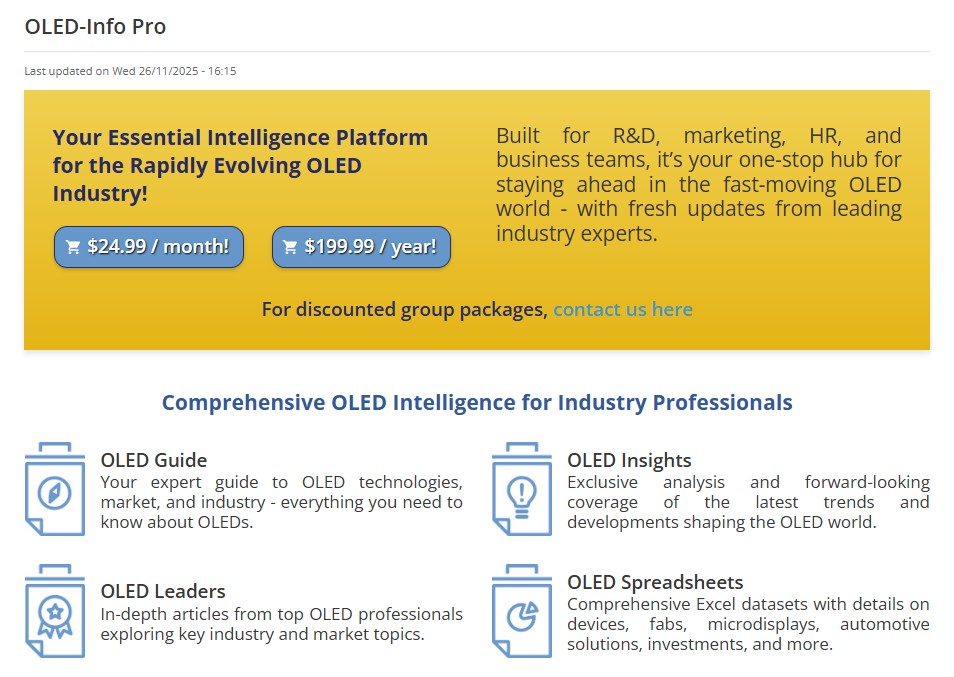Click the OLED Insights heading text

[x=628, y=460]
